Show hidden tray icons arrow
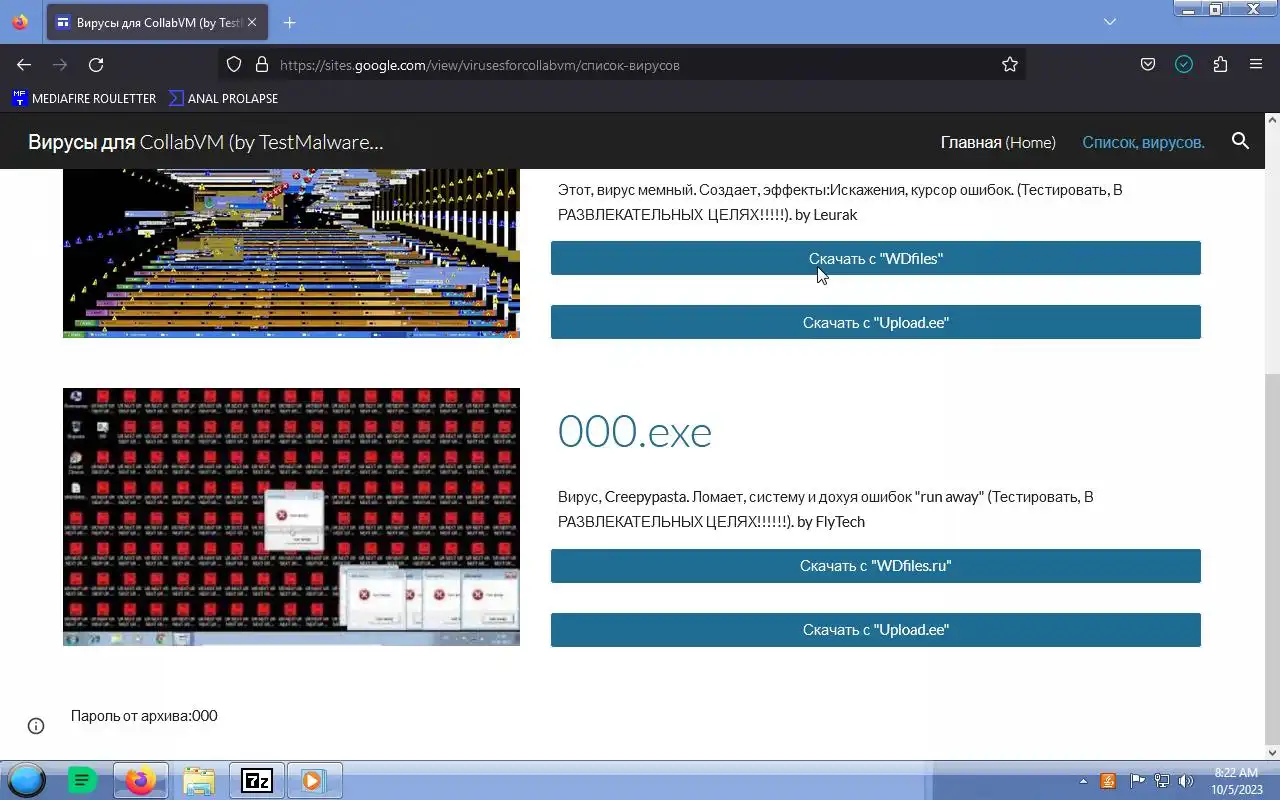This screenshot has width=1280, height=800. tap(1083, 781)
